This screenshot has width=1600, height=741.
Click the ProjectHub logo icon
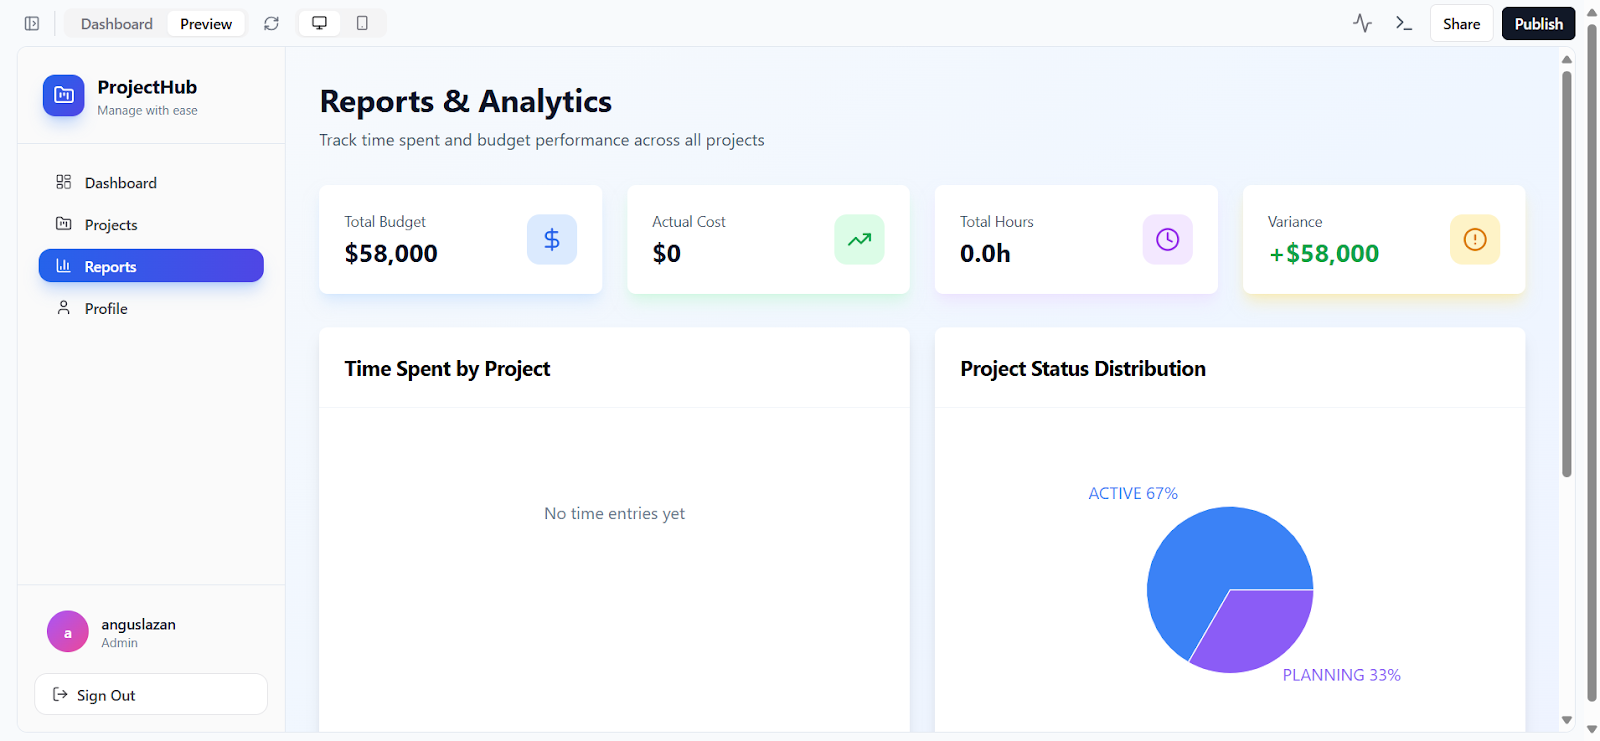(64, 95)
